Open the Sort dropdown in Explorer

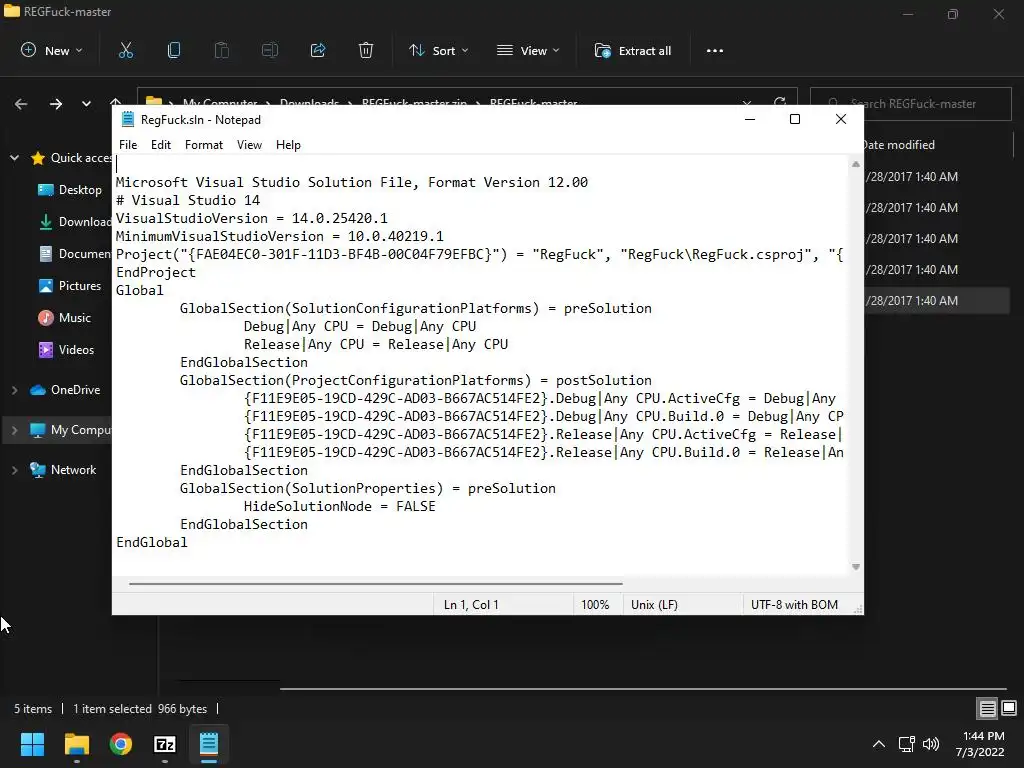pyautogui.click(x=438, y=50)
